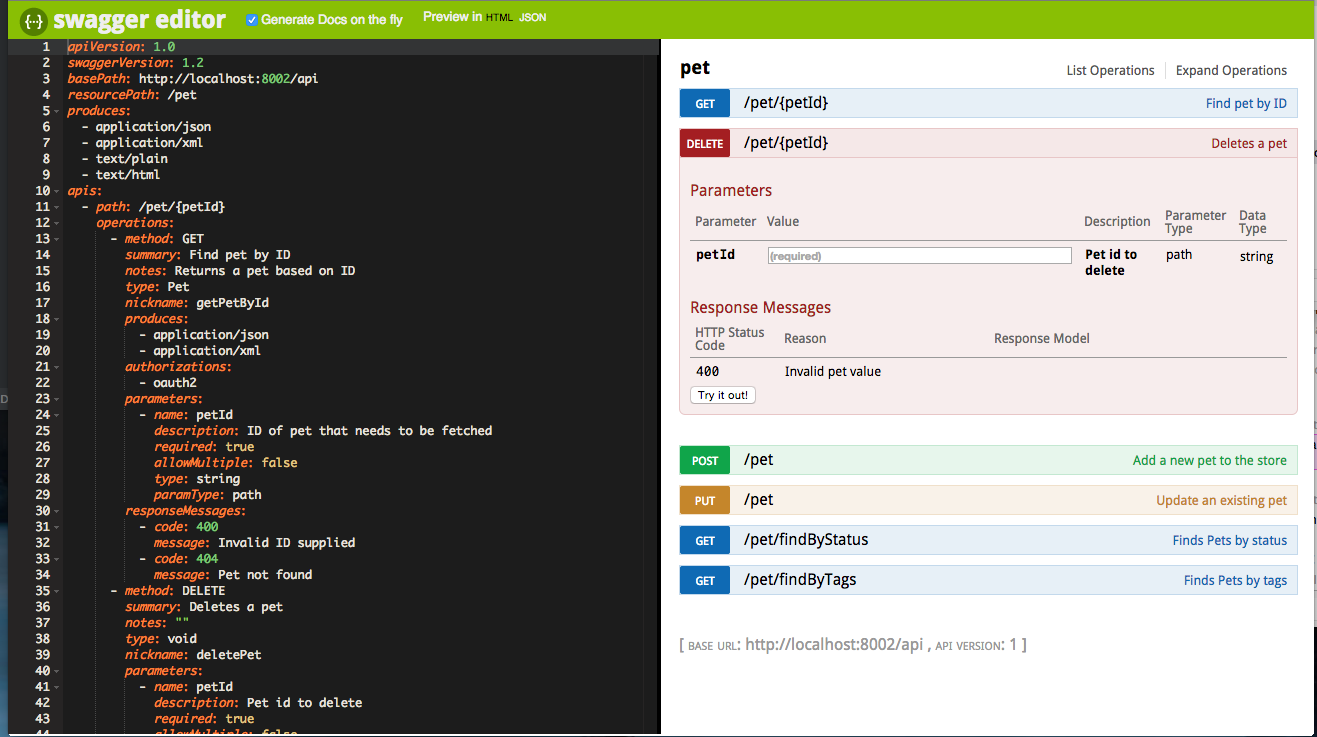Click the pet resource heading
This screenshot has height=737, width=1317.
[x=695, y=68]
